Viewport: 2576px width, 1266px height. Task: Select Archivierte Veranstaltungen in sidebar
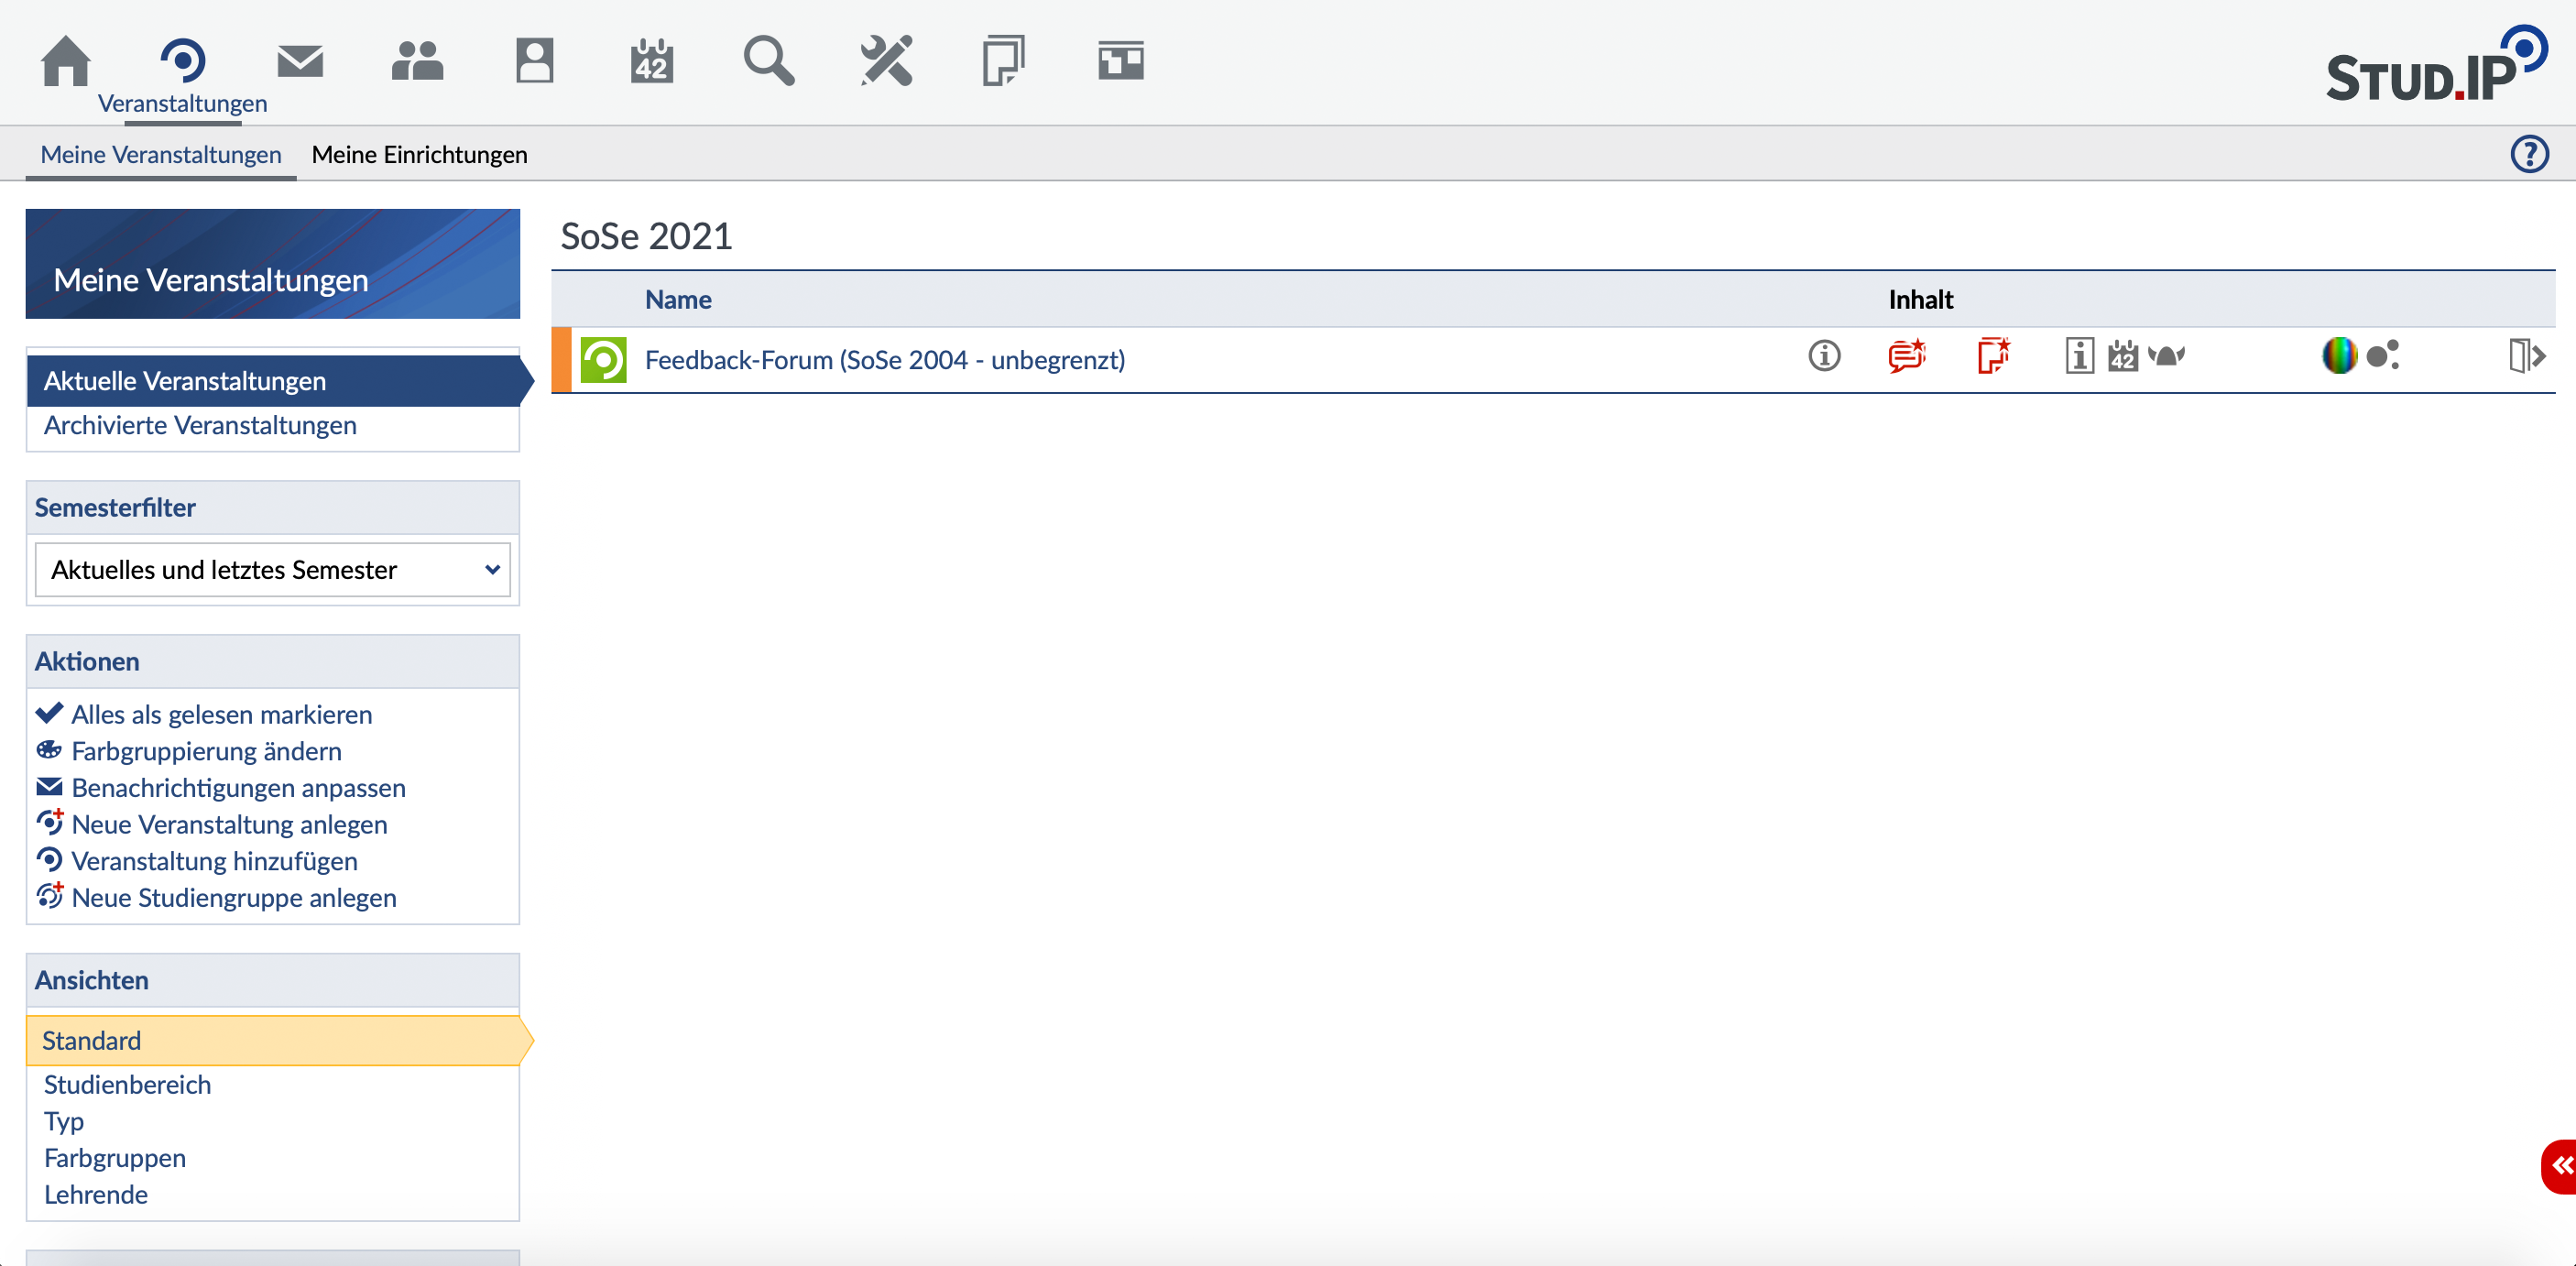[x=200, y=426]
